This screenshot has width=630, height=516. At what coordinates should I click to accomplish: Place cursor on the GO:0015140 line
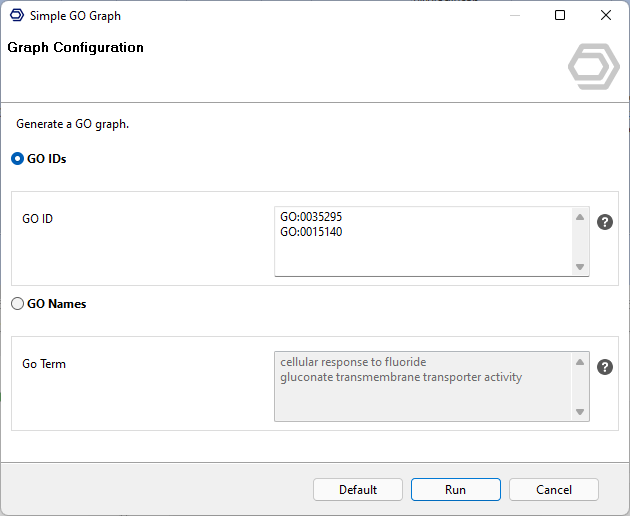pyautogui.click(x=311, y=232)
